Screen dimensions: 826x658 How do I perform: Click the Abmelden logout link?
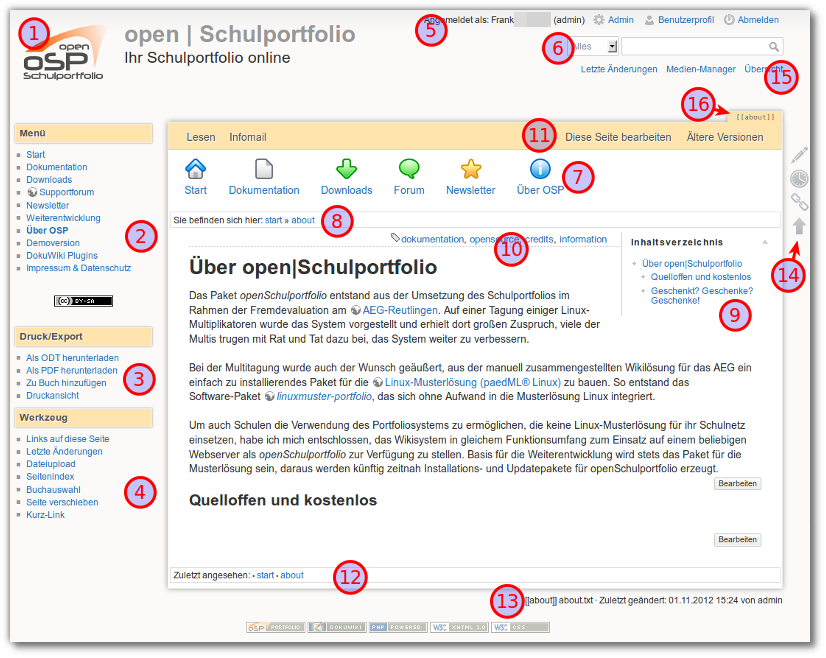(x=750, y=19)
